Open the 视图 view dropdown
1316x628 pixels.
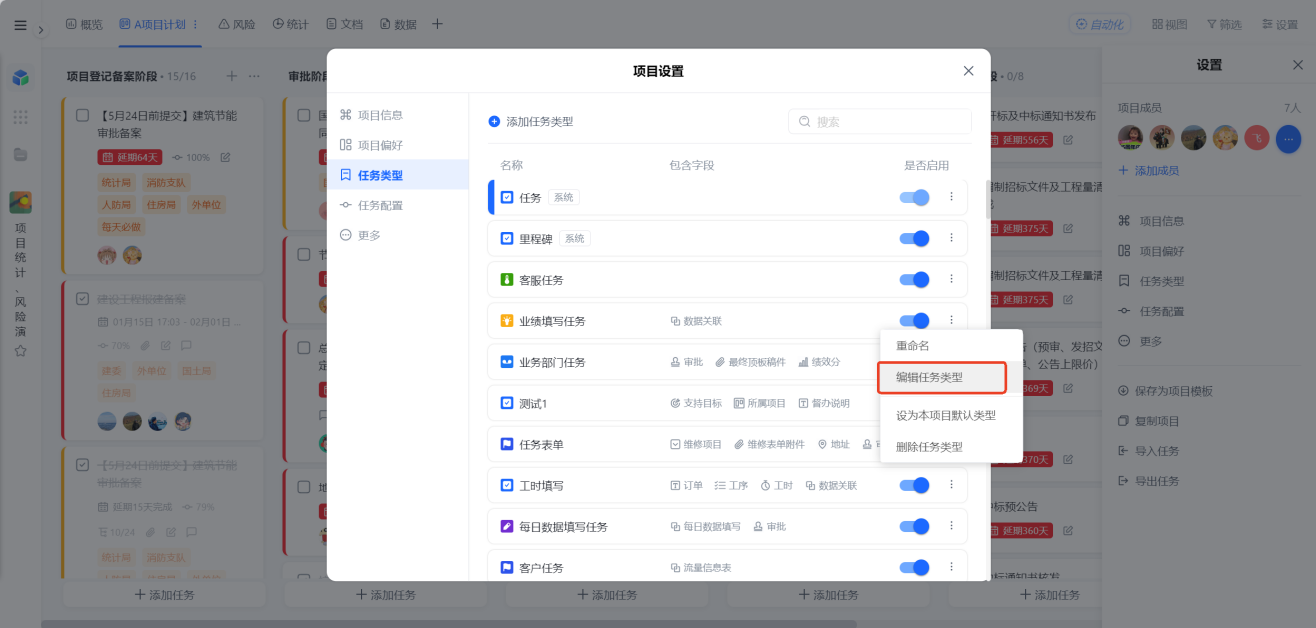tap(1169, 24)
